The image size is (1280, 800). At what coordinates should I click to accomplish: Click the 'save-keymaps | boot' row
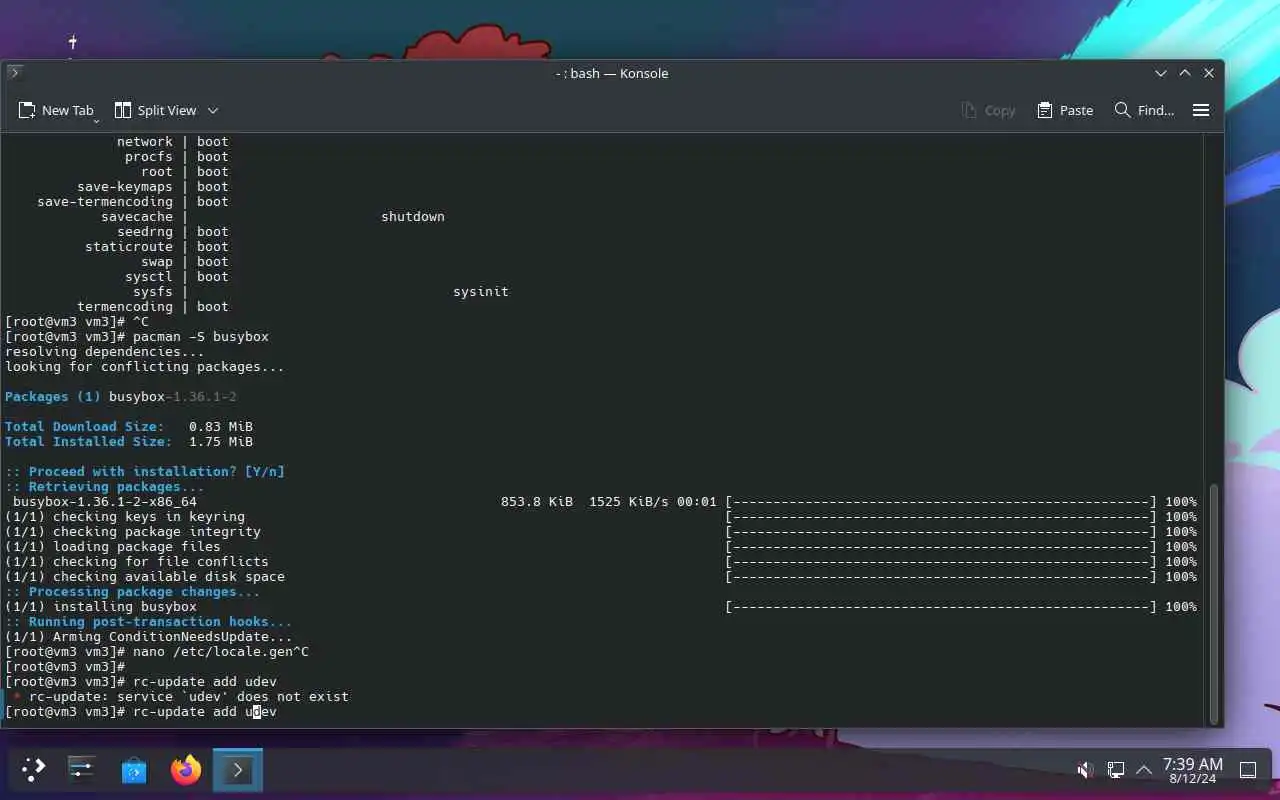tap(153, 186)
